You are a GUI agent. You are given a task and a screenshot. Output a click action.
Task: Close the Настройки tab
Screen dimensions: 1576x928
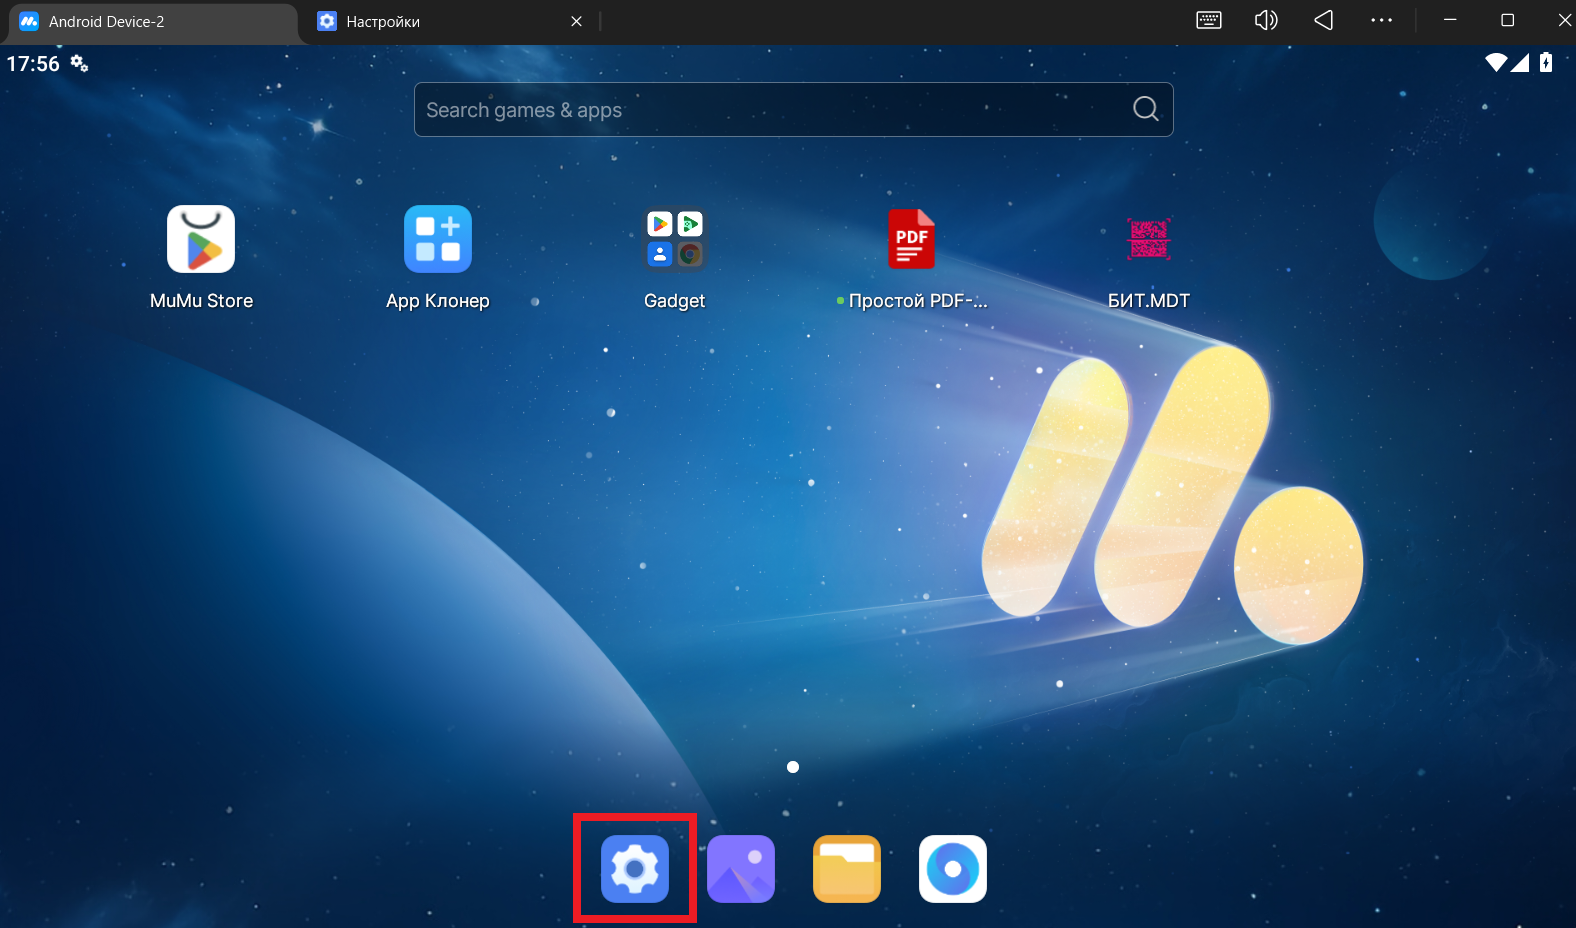[x=576, y=21]
